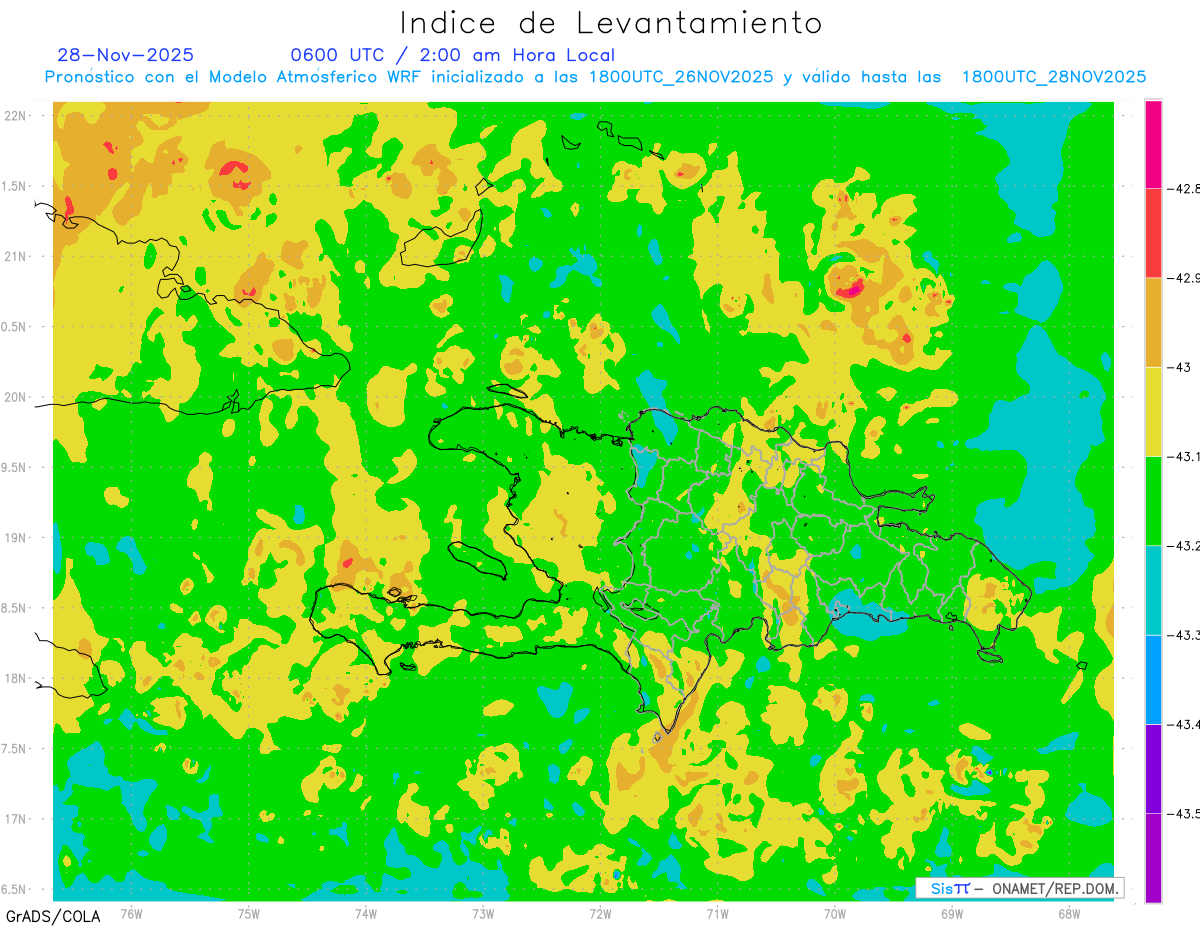Click the '68W' longitude label
Screen dimensions: 1200x927
(x=1068, y=913)
